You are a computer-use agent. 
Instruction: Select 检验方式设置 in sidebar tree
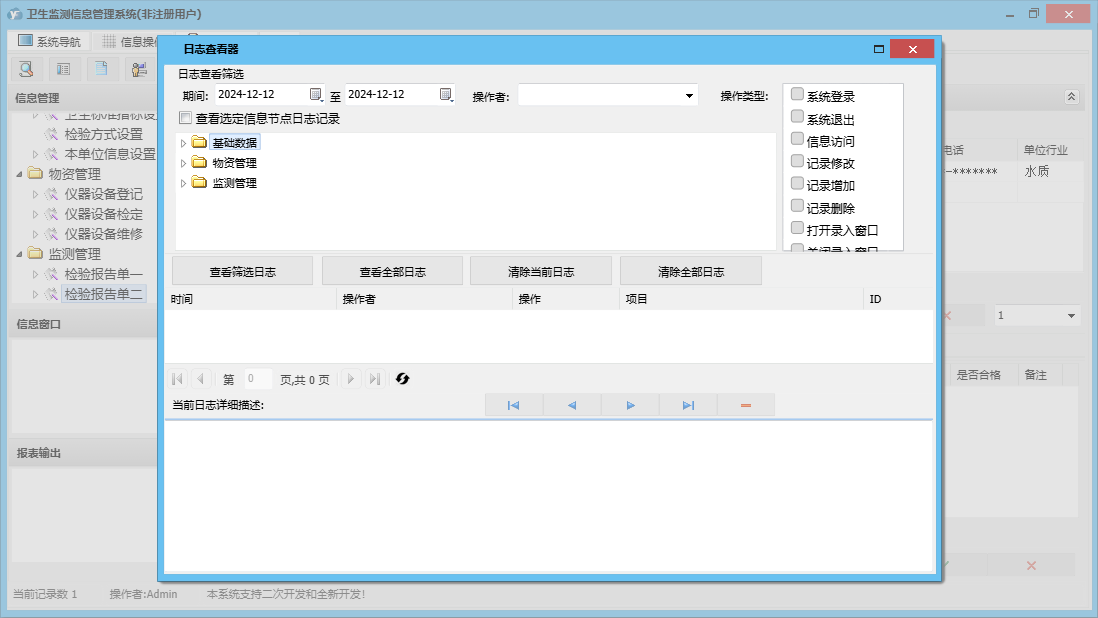(104, 134)
